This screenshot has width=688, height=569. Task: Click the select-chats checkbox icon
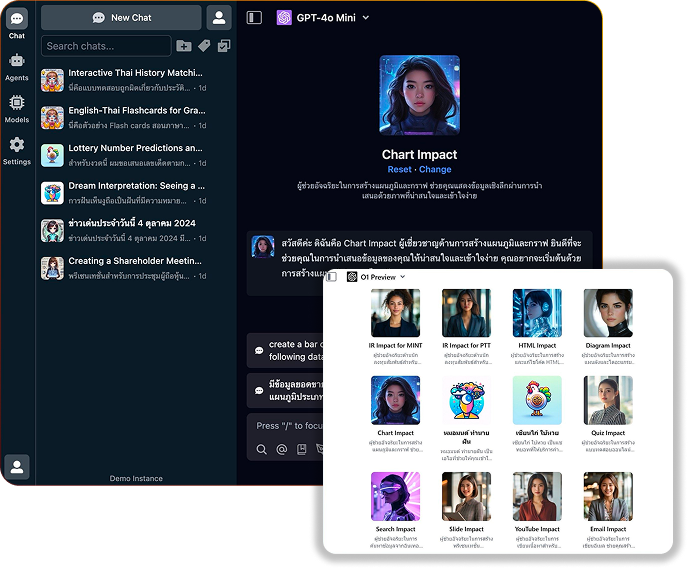224,46
